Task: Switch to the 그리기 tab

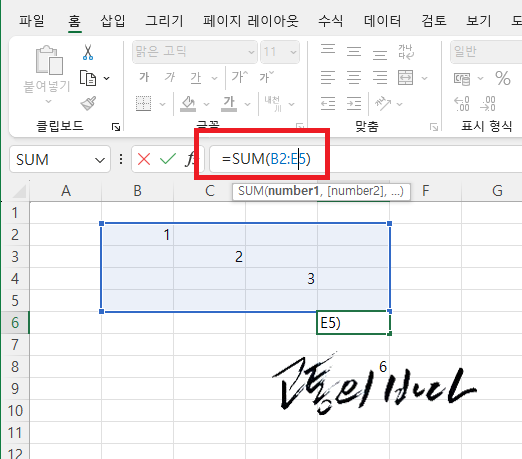Action: [164, 21]
